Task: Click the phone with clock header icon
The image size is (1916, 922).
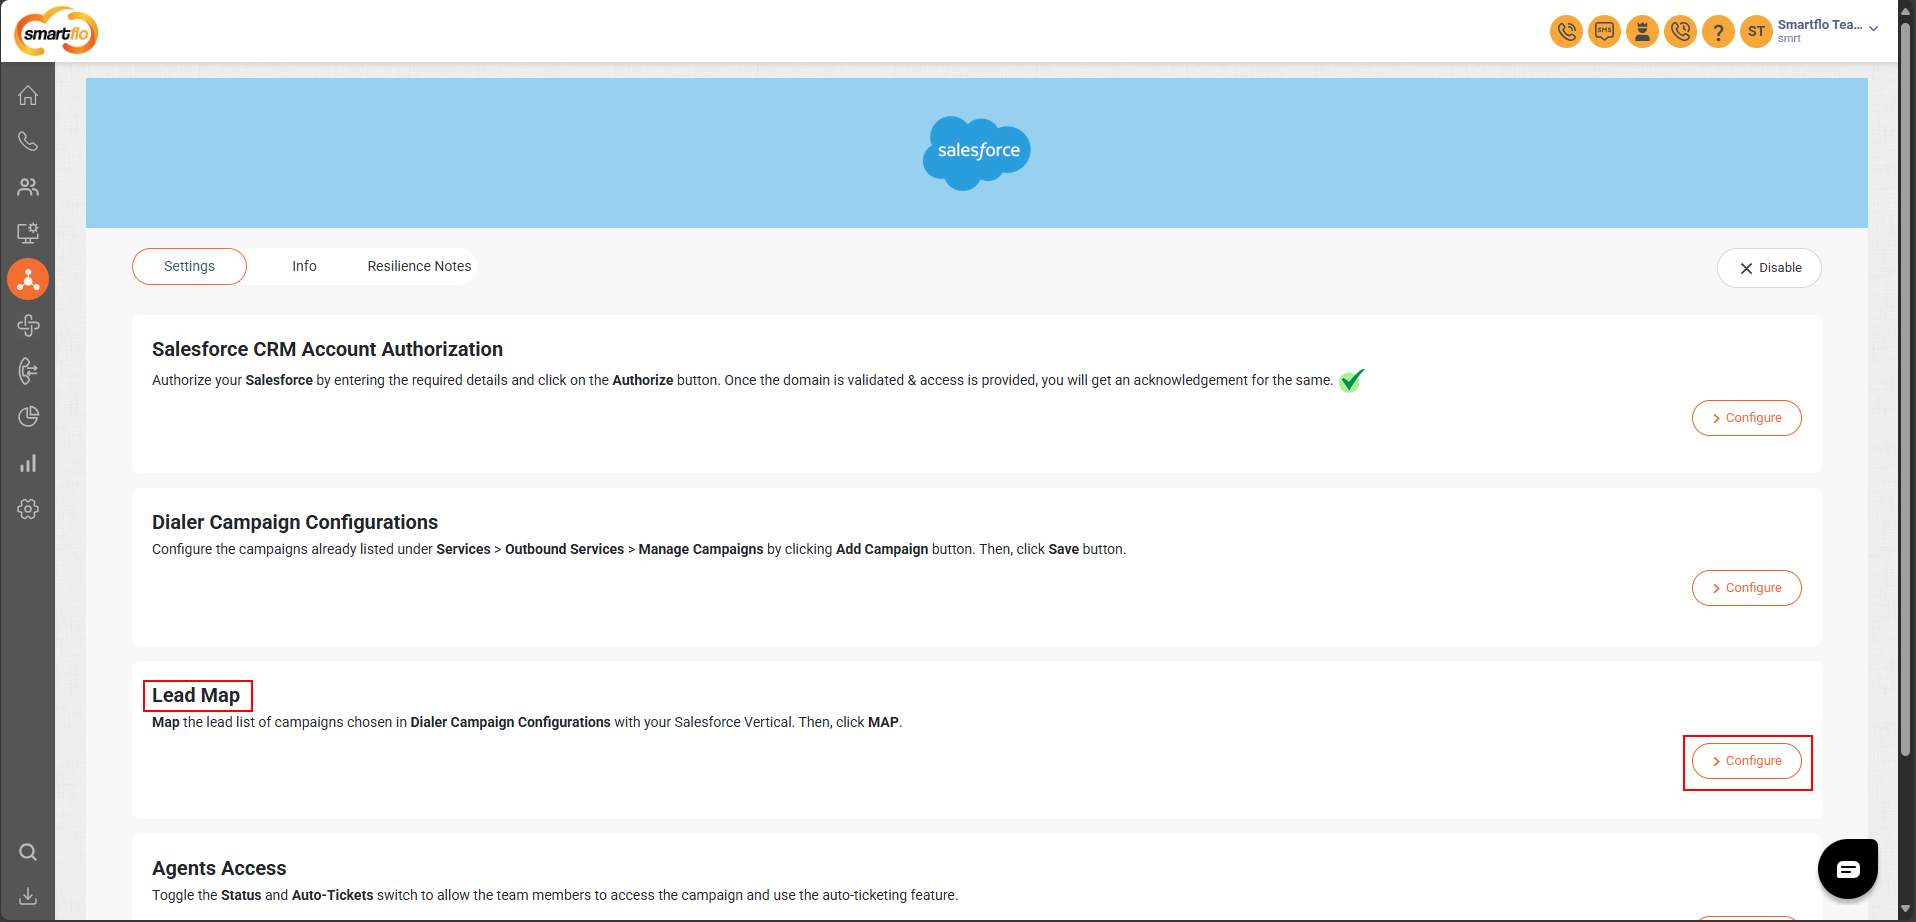Action: pyautogui.click(x=1680, y=31)
